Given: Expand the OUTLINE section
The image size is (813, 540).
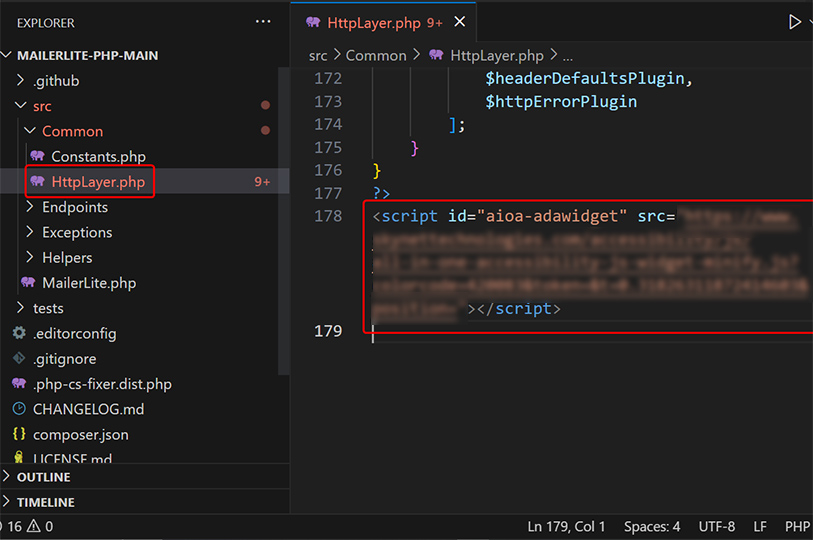Looking at the screenshot, I should (x=44, y=477).
